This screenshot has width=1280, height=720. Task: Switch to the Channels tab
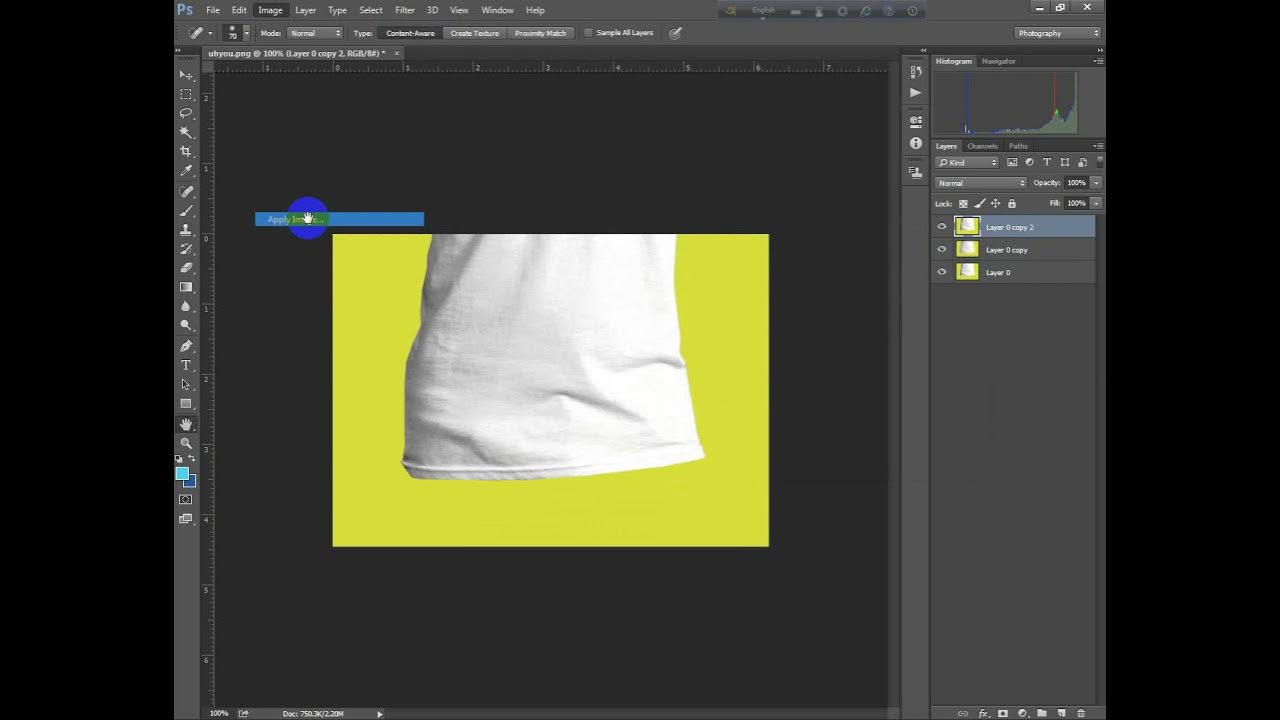[982, 146]
